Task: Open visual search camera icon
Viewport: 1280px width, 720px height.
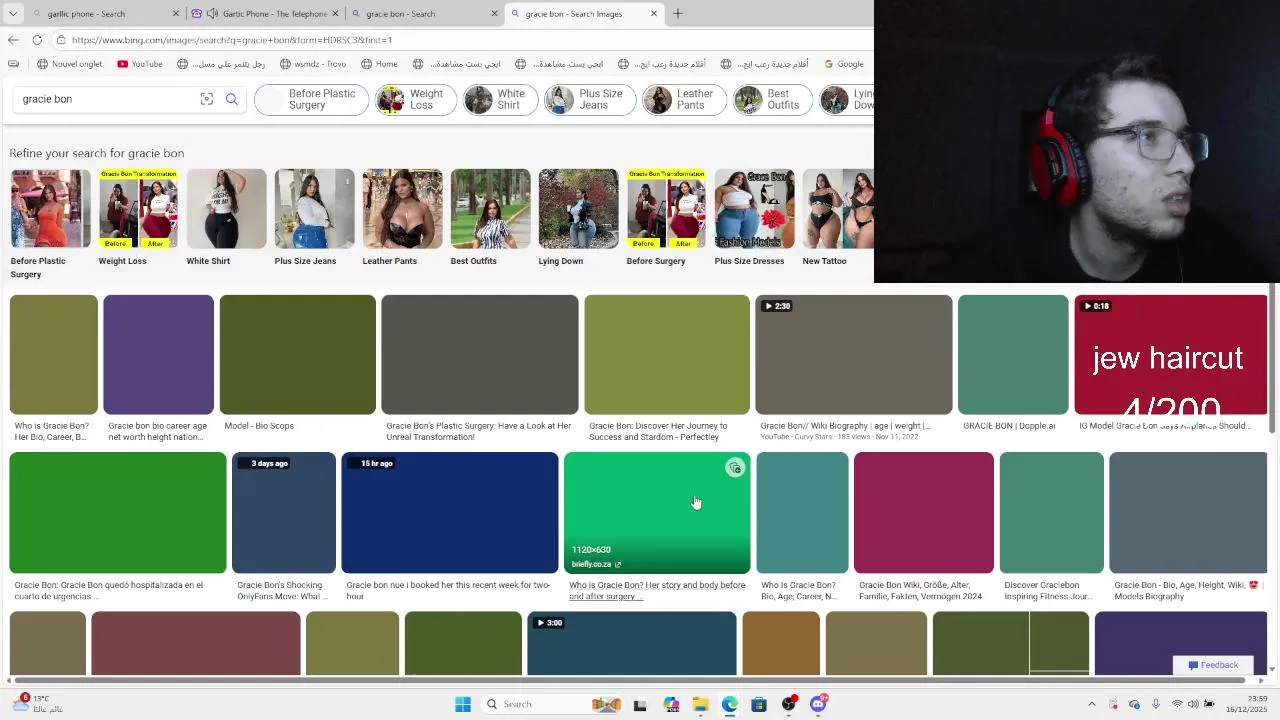Action: [x=207, y=99]
